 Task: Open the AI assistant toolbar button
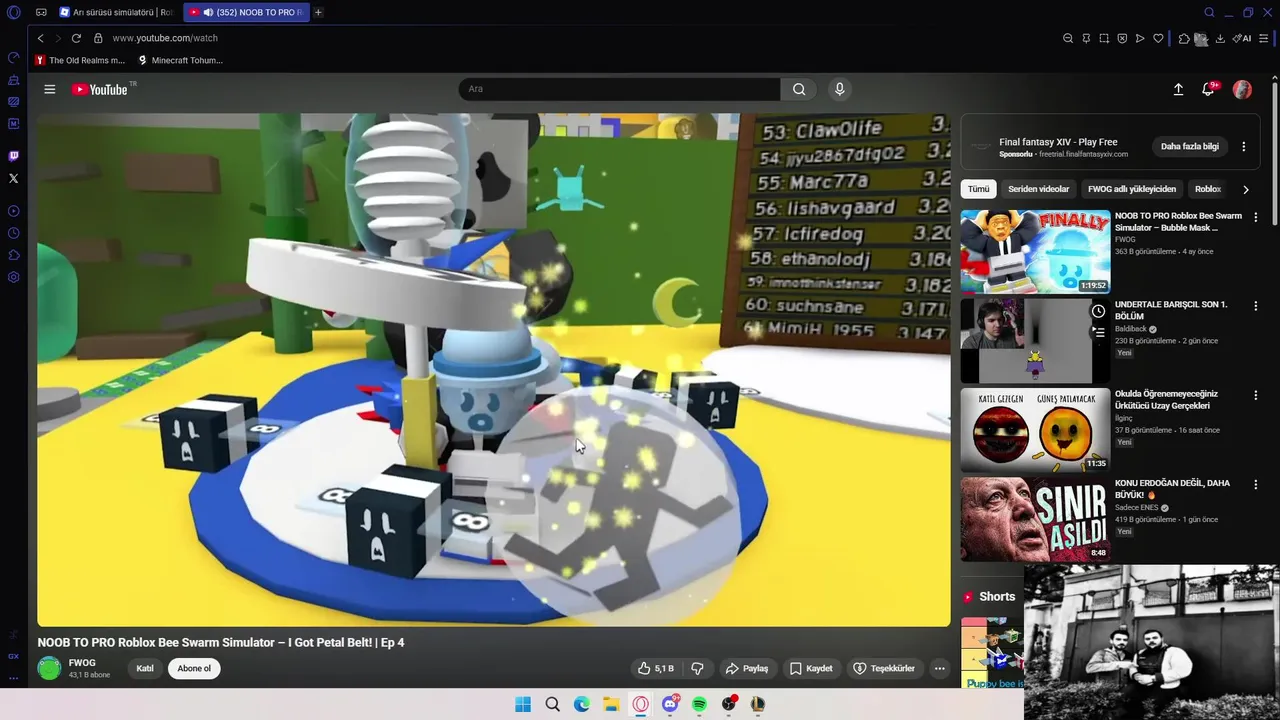pyautogui.click(x=1242, y=38)
